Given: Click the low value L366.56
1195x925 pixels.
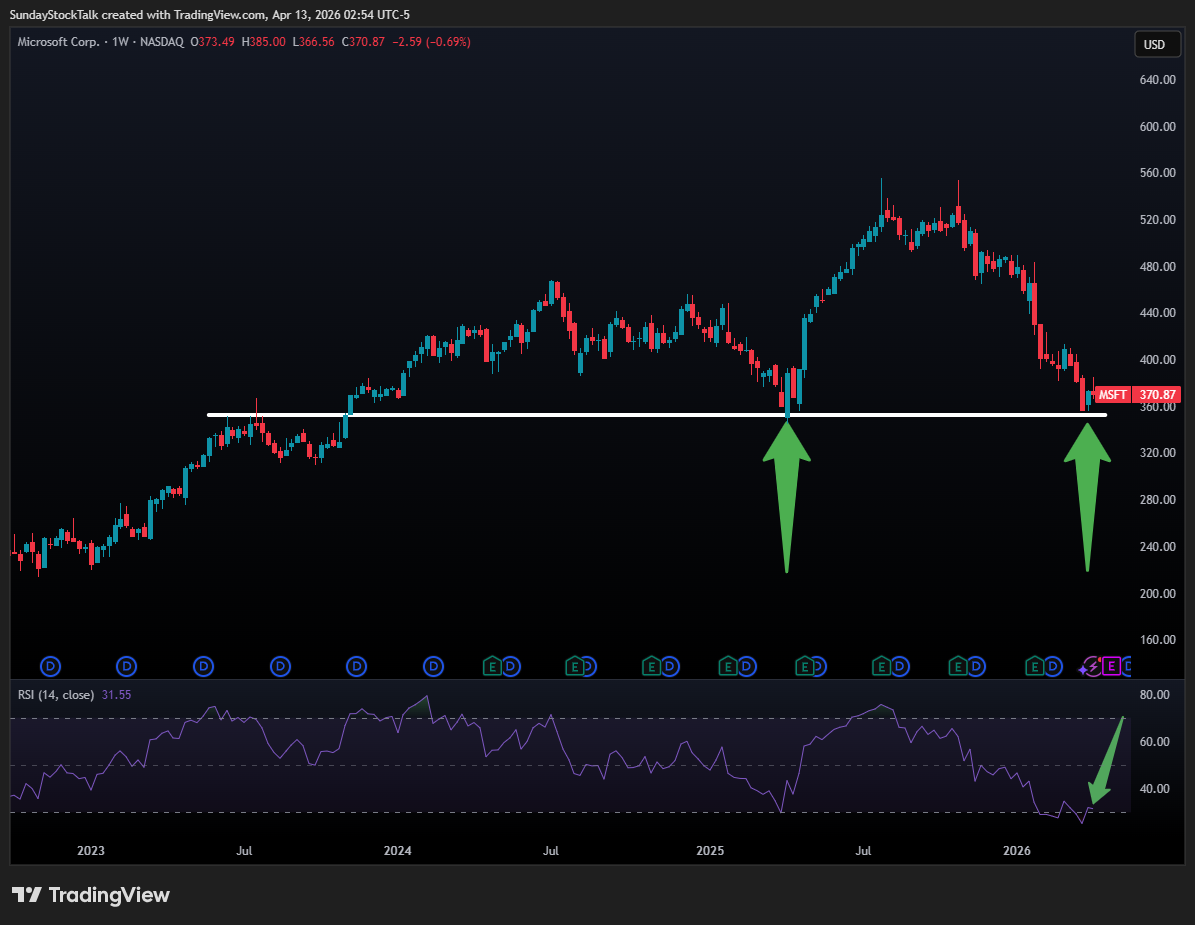Looking at the screenshot, I should pos(313,42).
